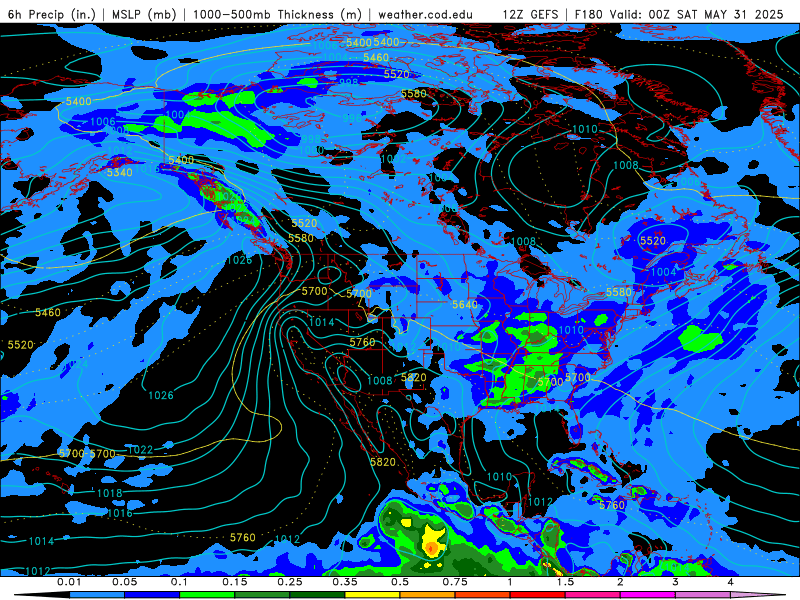Click the 'MSLP (mb)' header label

coord(144,14)
